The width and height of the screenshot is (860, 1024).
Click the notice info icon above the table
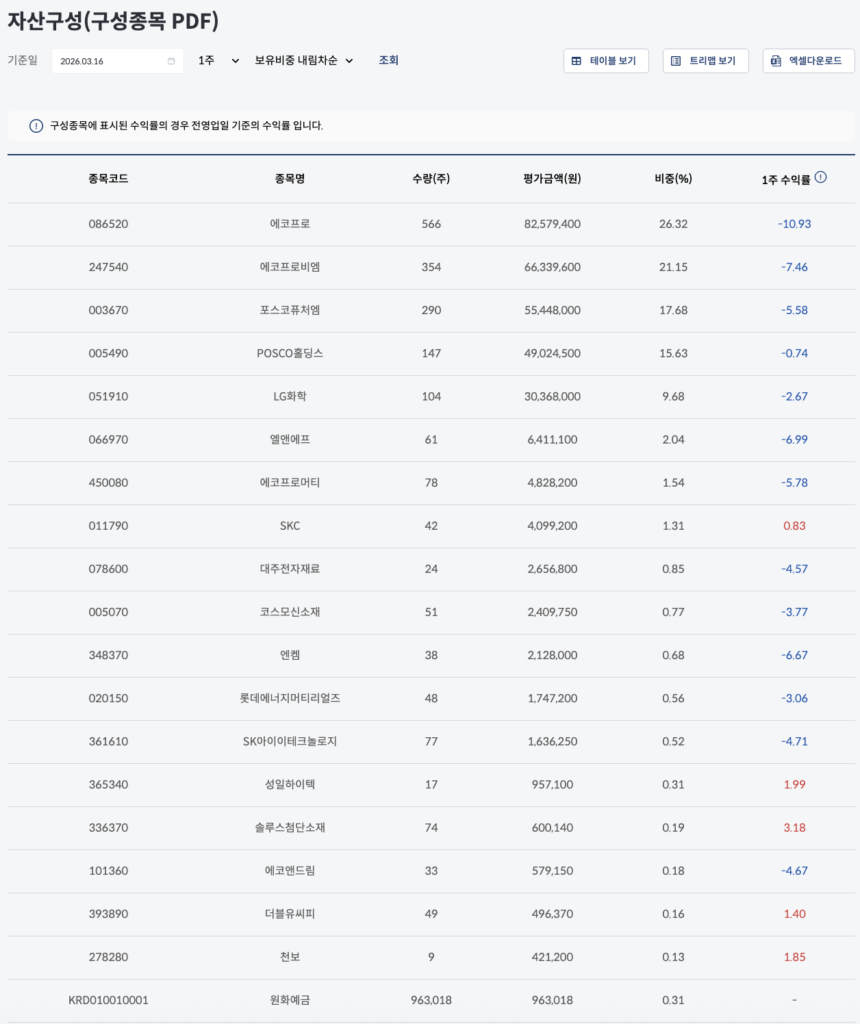point(36,126)
